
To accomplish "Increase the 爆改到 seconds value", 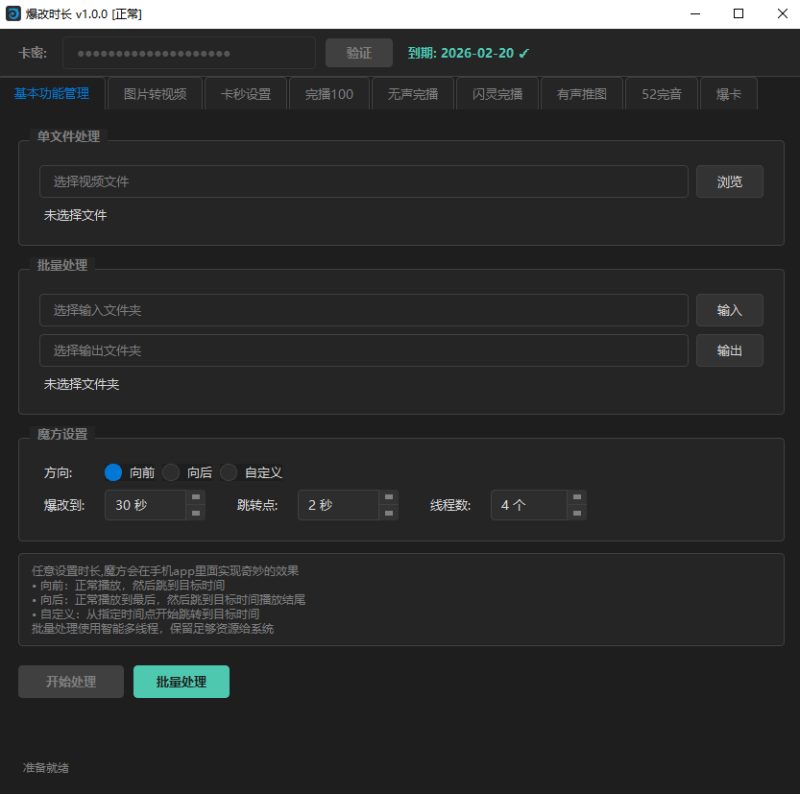I will [x=196, y=497].
